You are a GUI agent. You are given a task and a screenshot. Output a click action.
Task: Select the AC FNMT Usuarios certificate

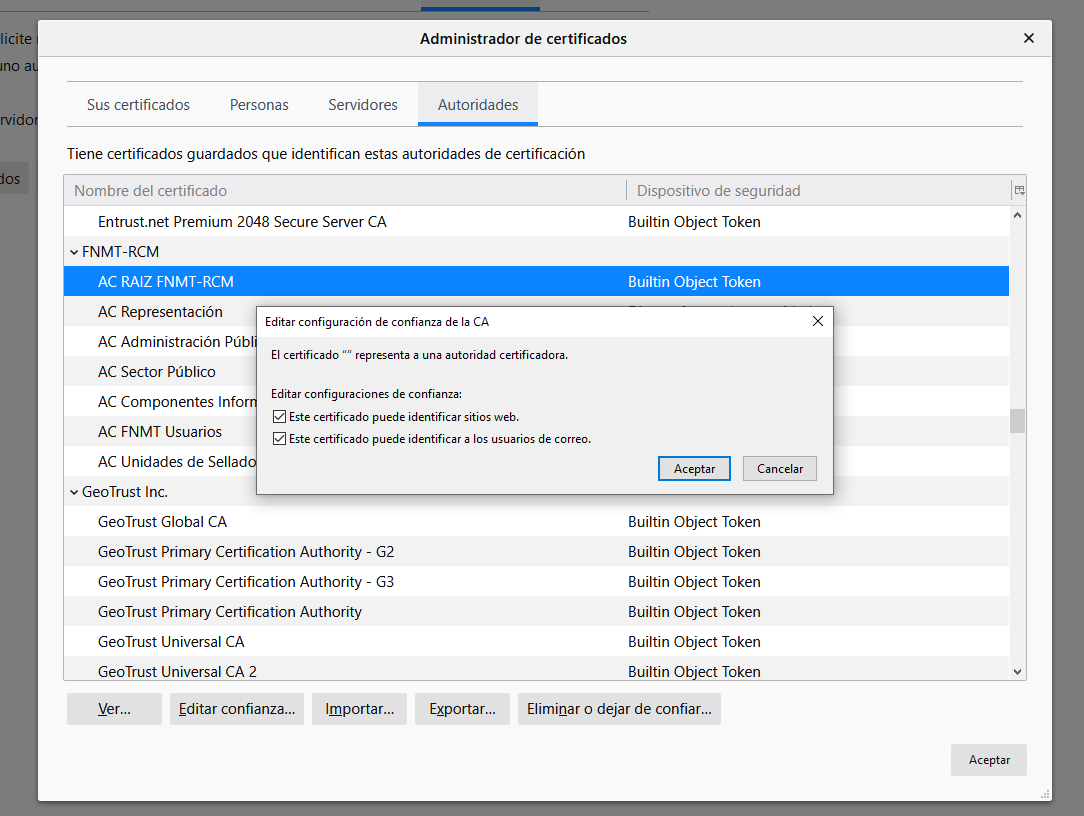[x=160, y=432]
